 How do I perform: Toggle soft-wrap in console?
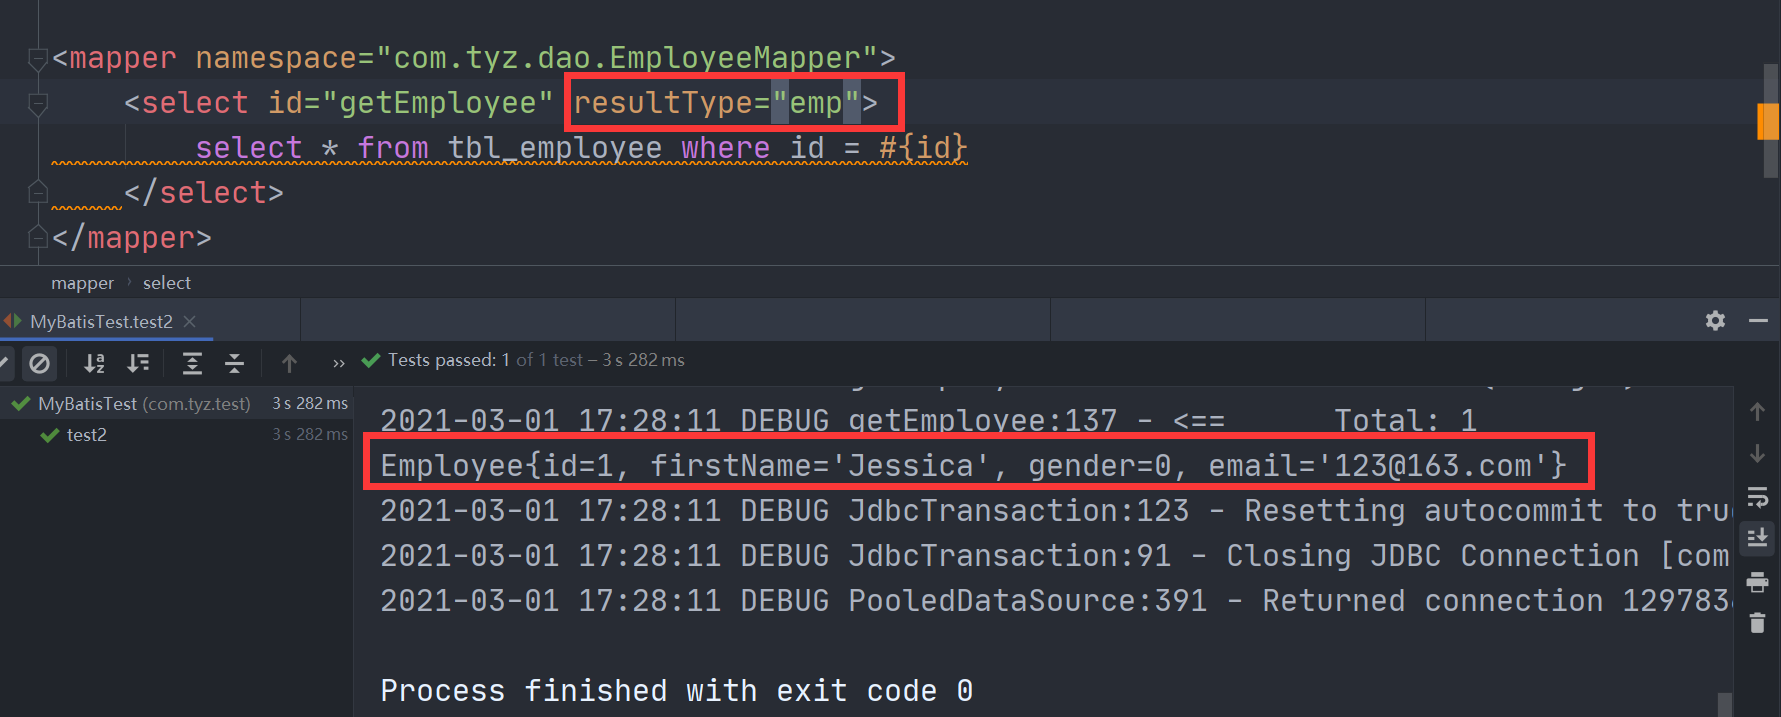pyautogui.click(x=1757, y=497)
